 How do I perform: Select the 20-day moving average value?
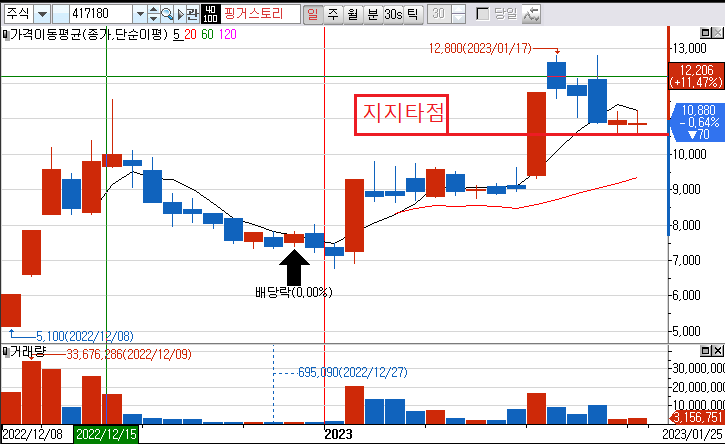point(190,35)
